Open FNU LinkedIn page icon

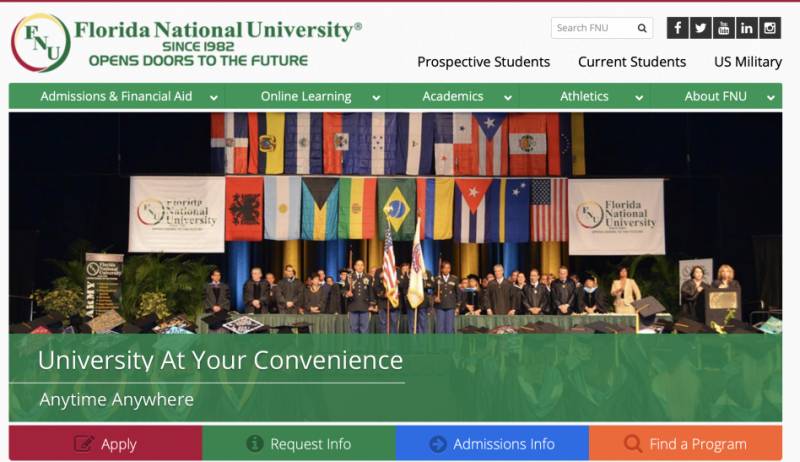click(746, 28)
